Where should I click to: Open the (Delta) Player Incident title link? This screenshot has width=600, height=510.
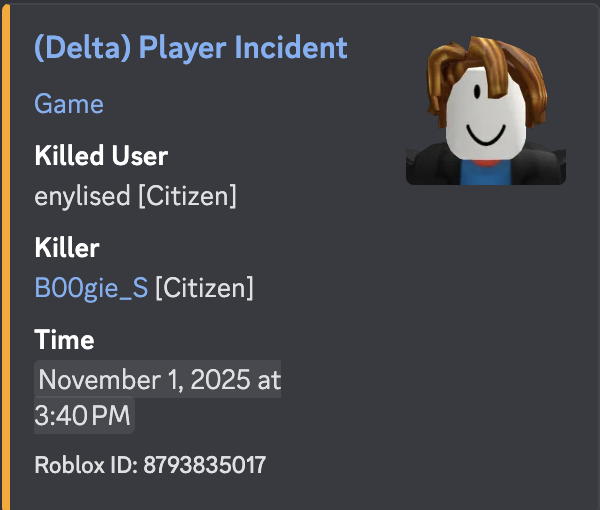[190, 48]
